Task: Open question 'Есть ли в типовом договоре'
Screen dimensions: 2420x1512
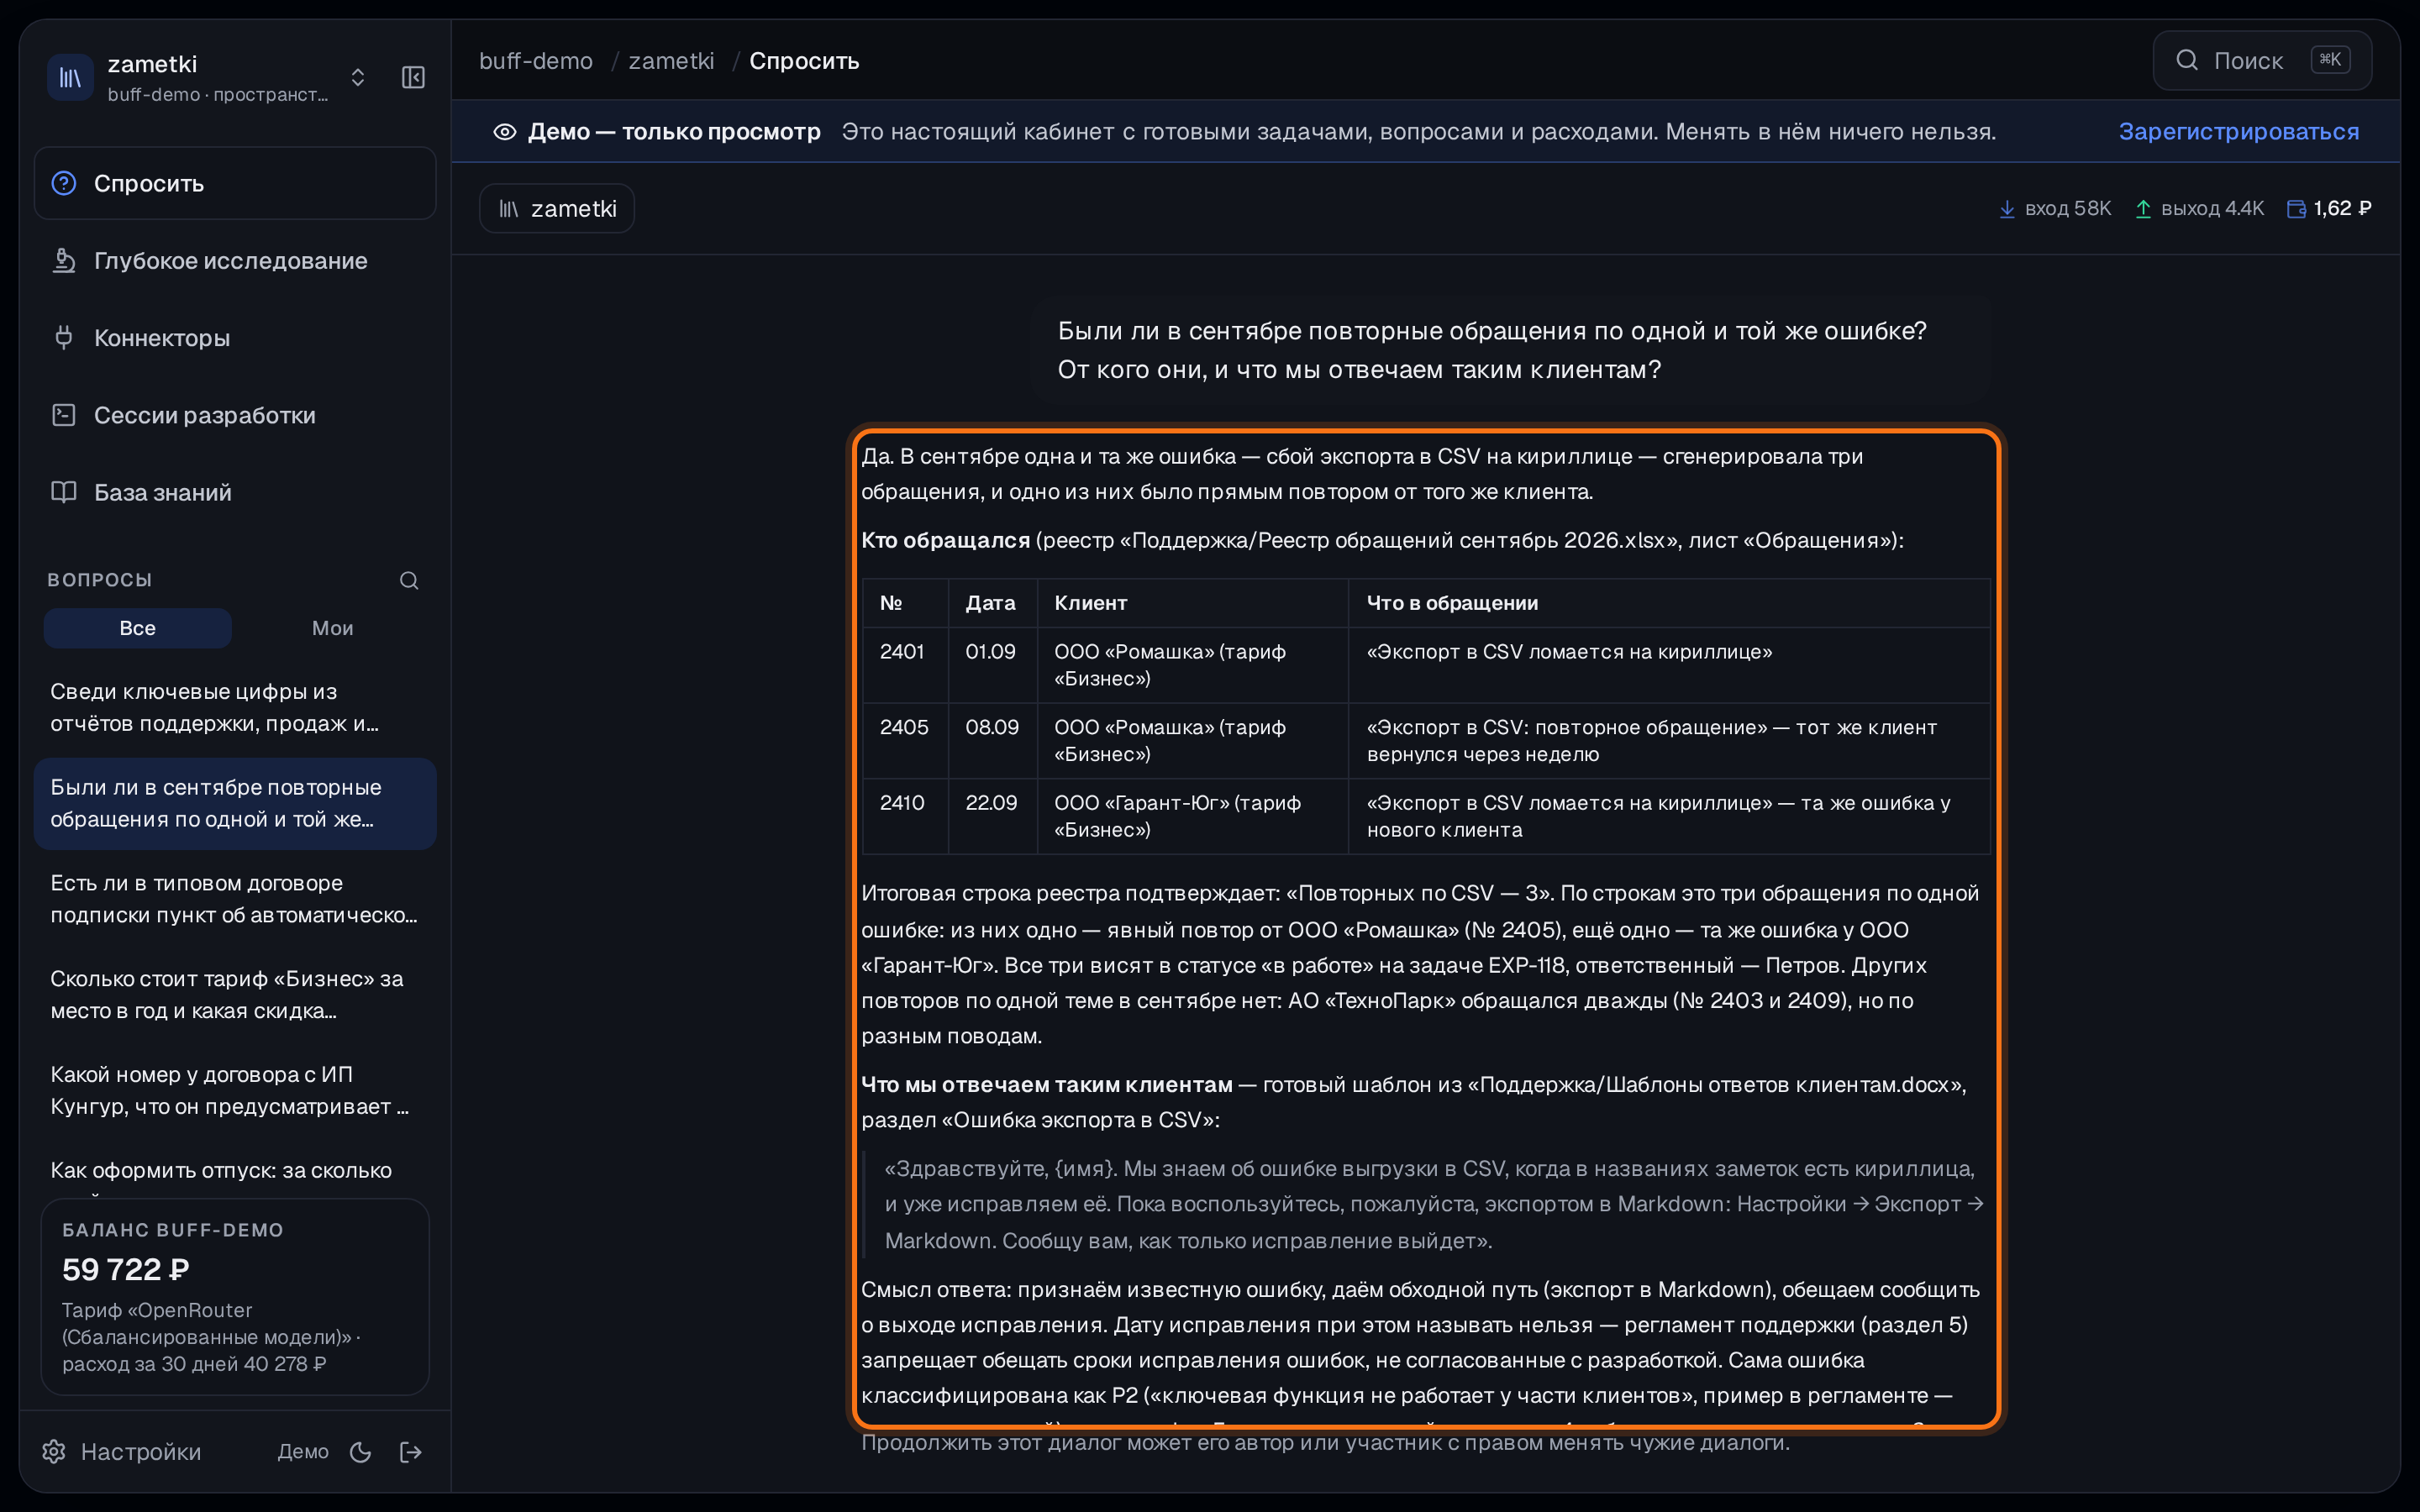Action: [235, 899]
